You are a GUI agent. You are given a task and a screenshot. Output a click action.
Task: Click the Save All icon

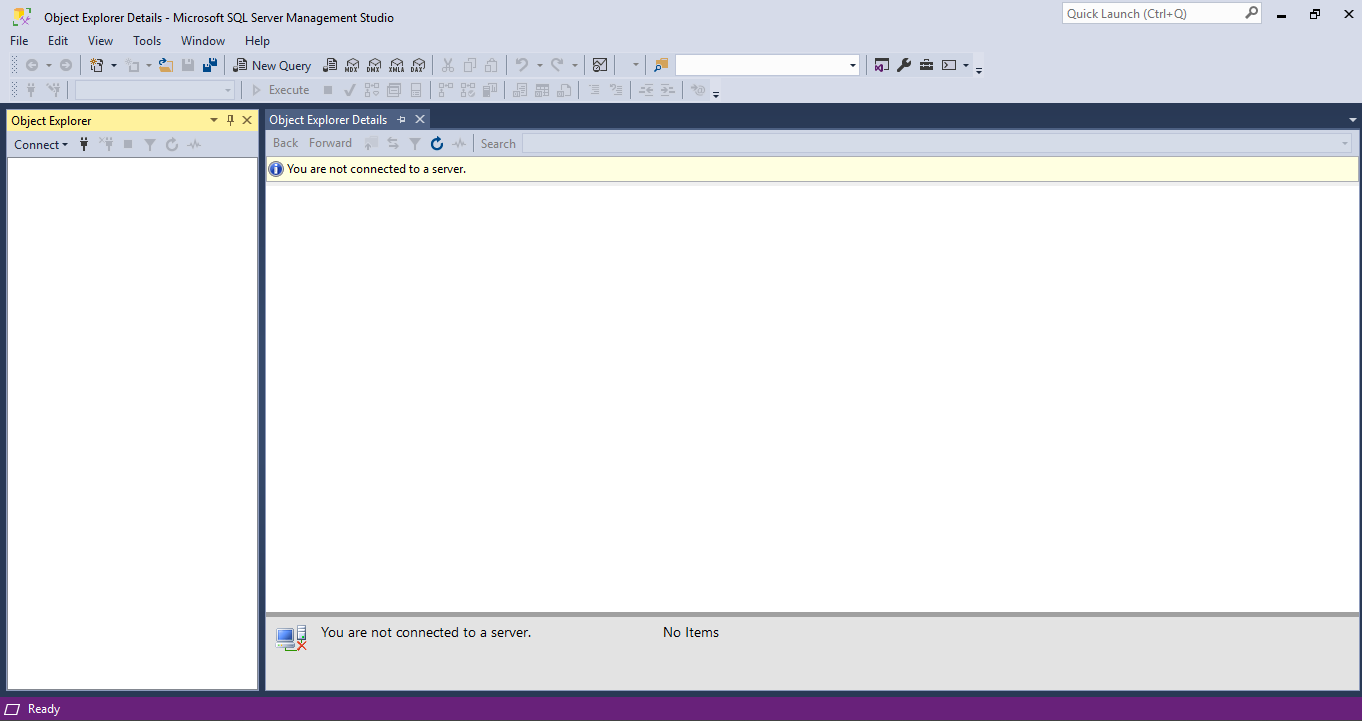tap(210, 64)
